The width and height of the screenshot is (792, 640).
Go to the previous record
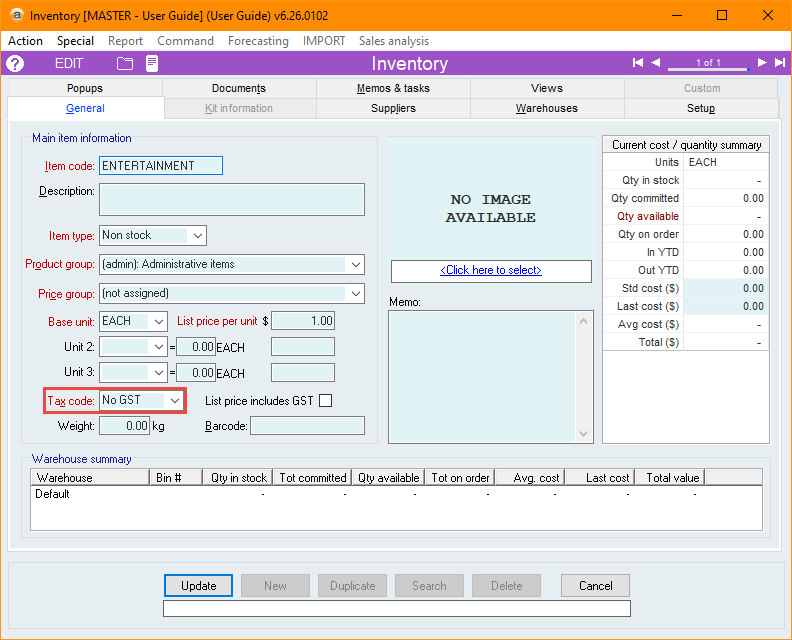[656, 63]
